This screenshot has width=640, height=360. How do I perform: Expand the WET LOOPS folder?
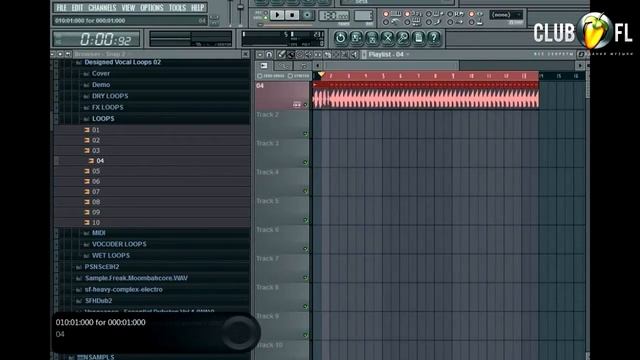(x=111, y=256)
